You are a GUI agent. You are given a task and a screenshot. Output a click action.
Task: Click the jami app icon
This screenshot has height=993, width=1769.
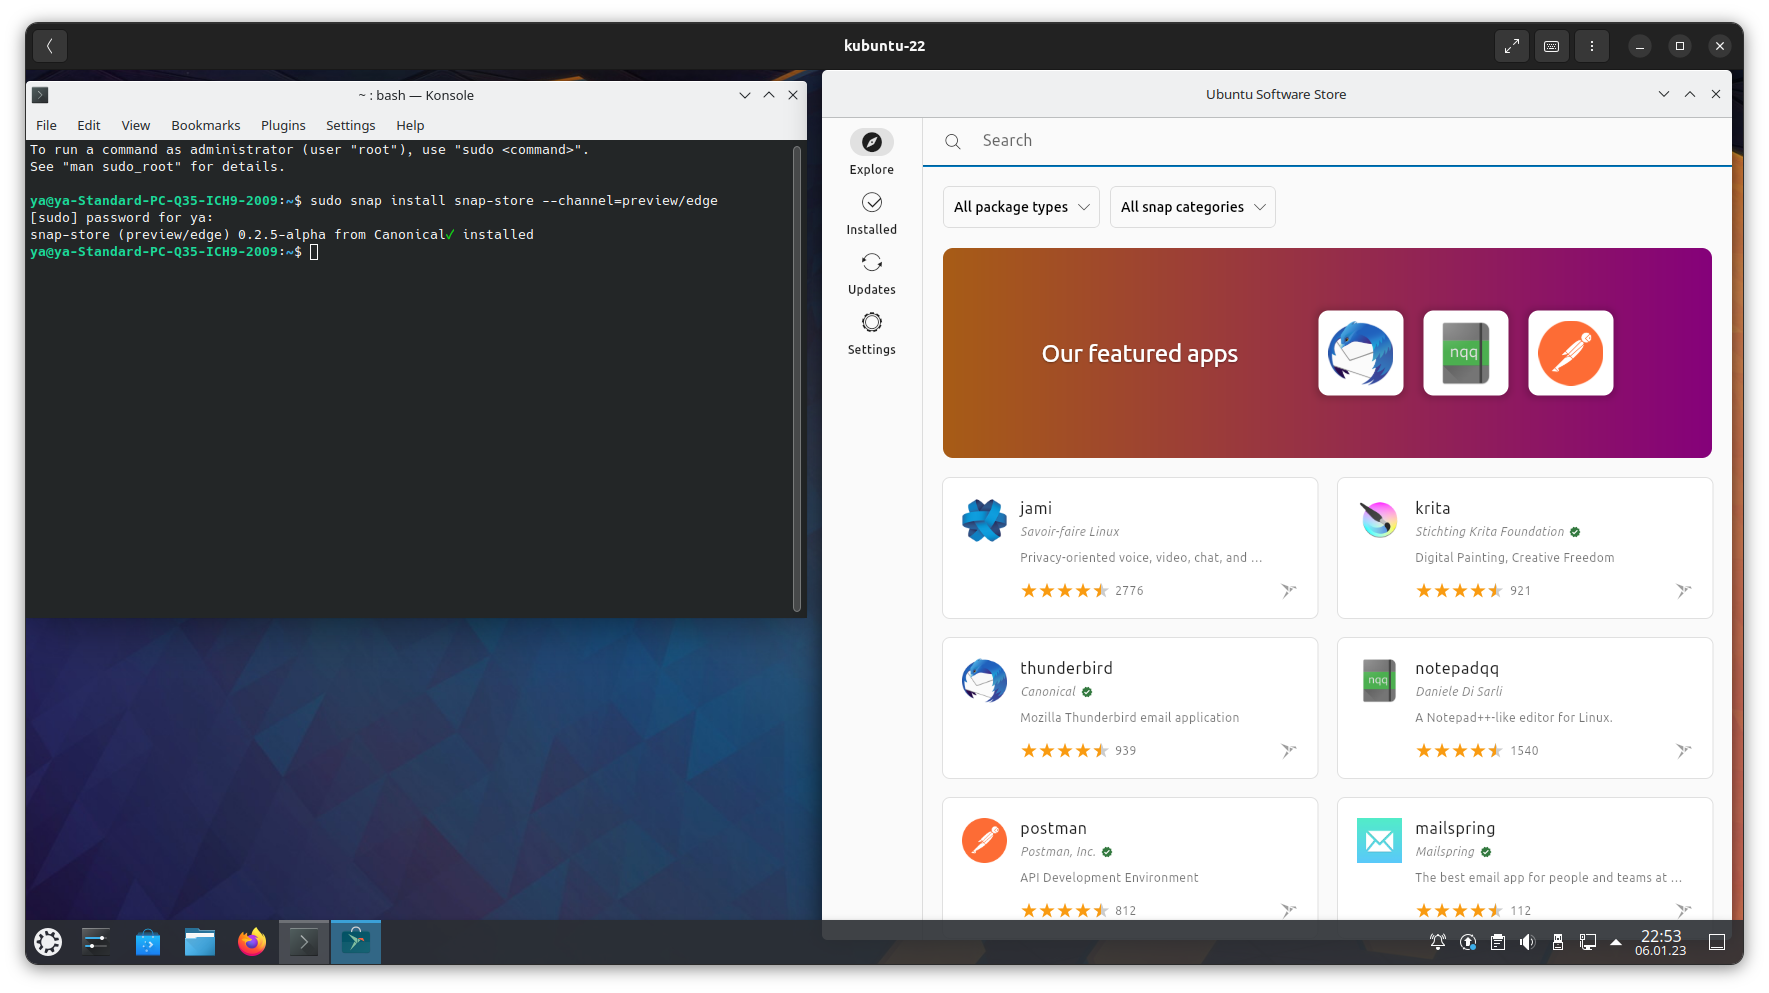(x=984, y=520)
